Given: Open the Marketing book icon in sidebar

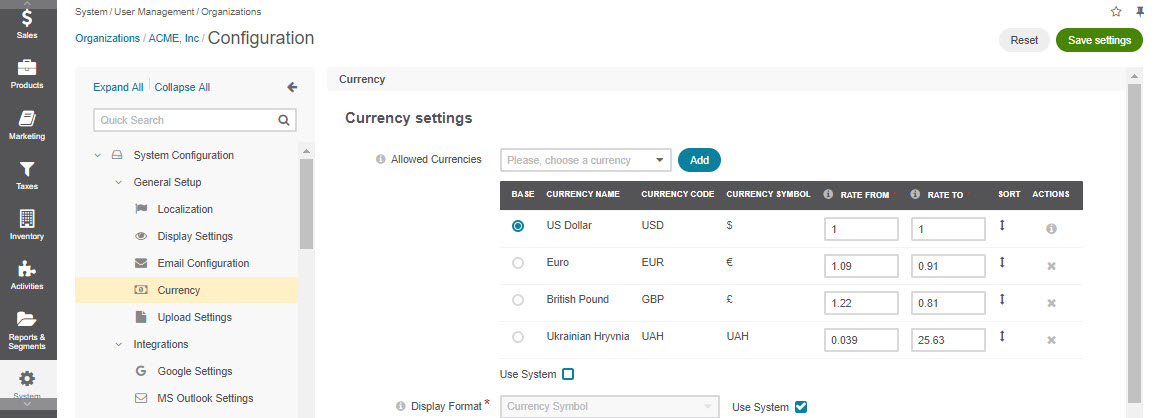Looking at the screenshot, I should [x=27, y=119].
